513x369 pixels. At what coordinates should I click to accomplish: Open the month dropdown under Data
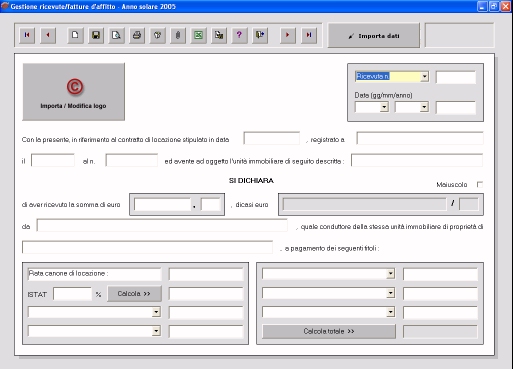tap(424, 107)
